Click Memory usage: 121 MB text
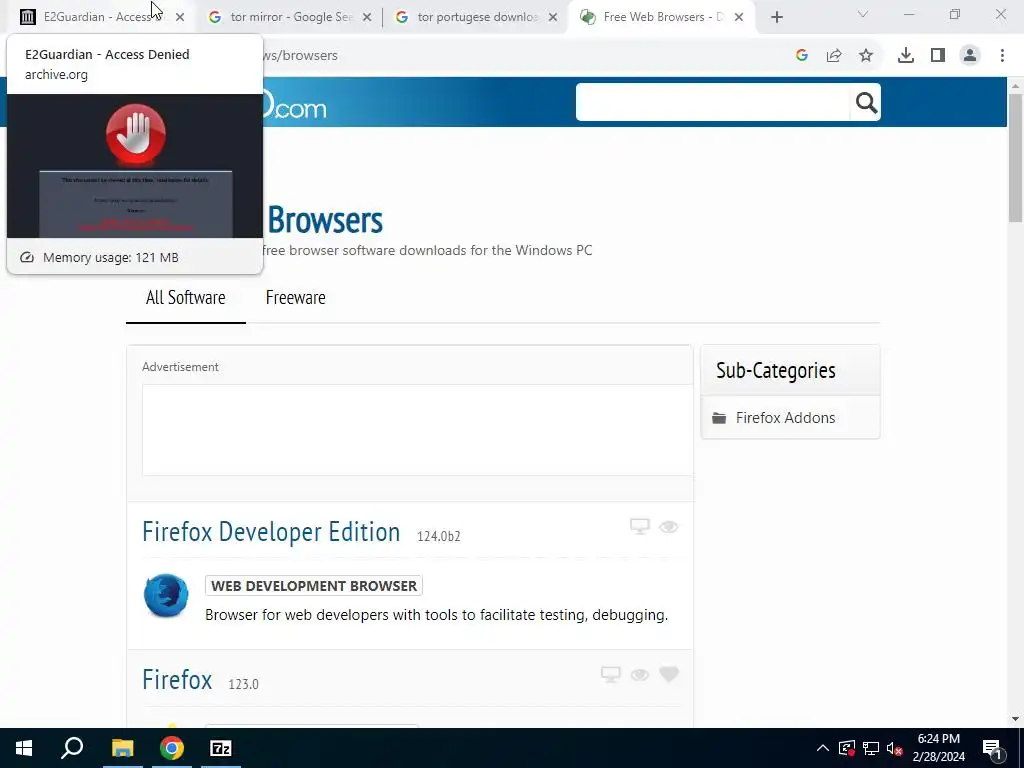 (x=110, y=257)
